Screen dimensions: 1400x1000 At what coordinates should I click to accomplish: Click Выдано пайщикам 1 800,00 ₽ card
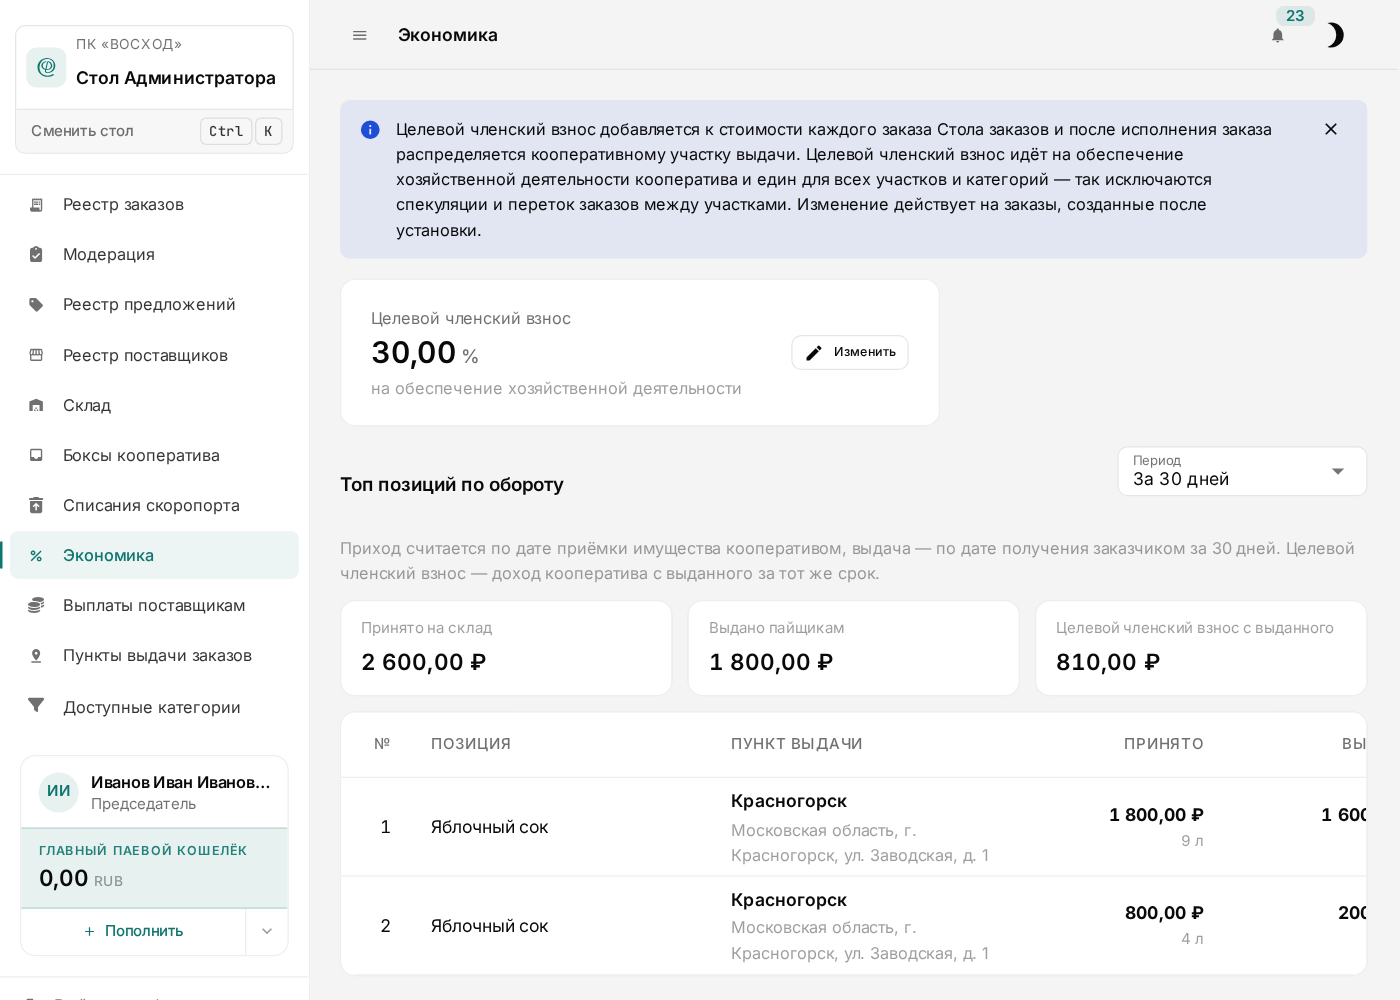(x=854, y=648)
